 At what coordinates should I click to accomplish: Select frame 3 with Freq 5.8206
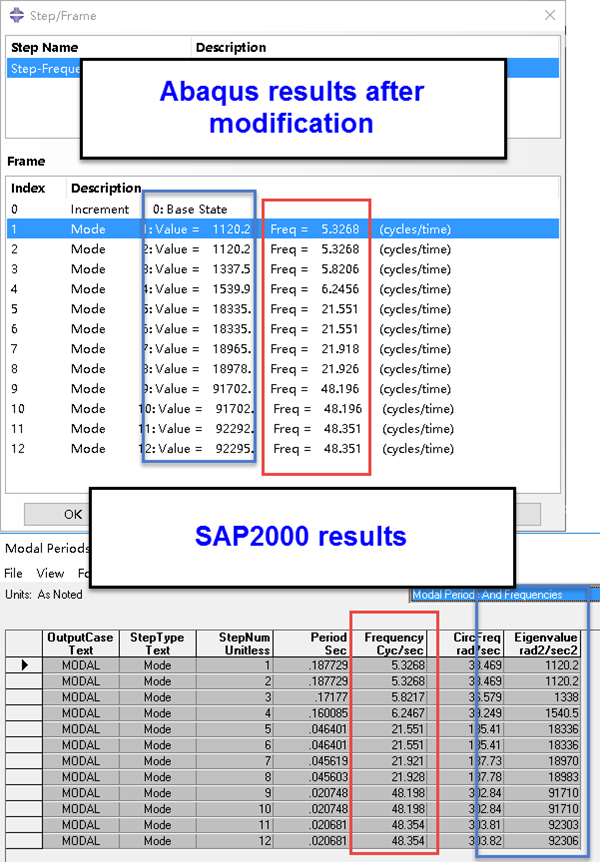point(283,269)
